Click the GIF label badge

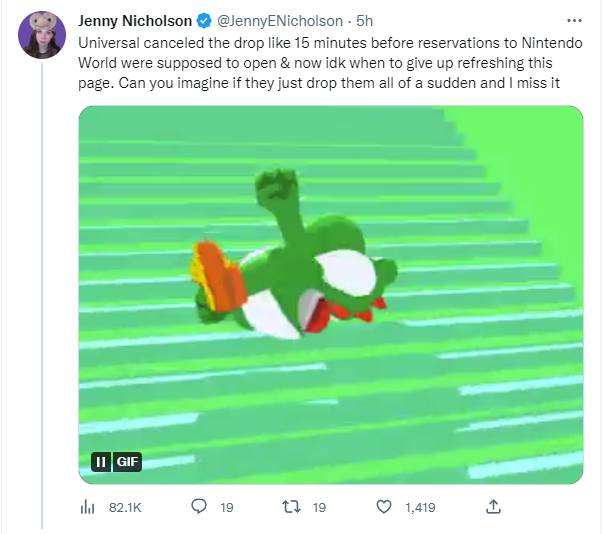click(127, 462)
